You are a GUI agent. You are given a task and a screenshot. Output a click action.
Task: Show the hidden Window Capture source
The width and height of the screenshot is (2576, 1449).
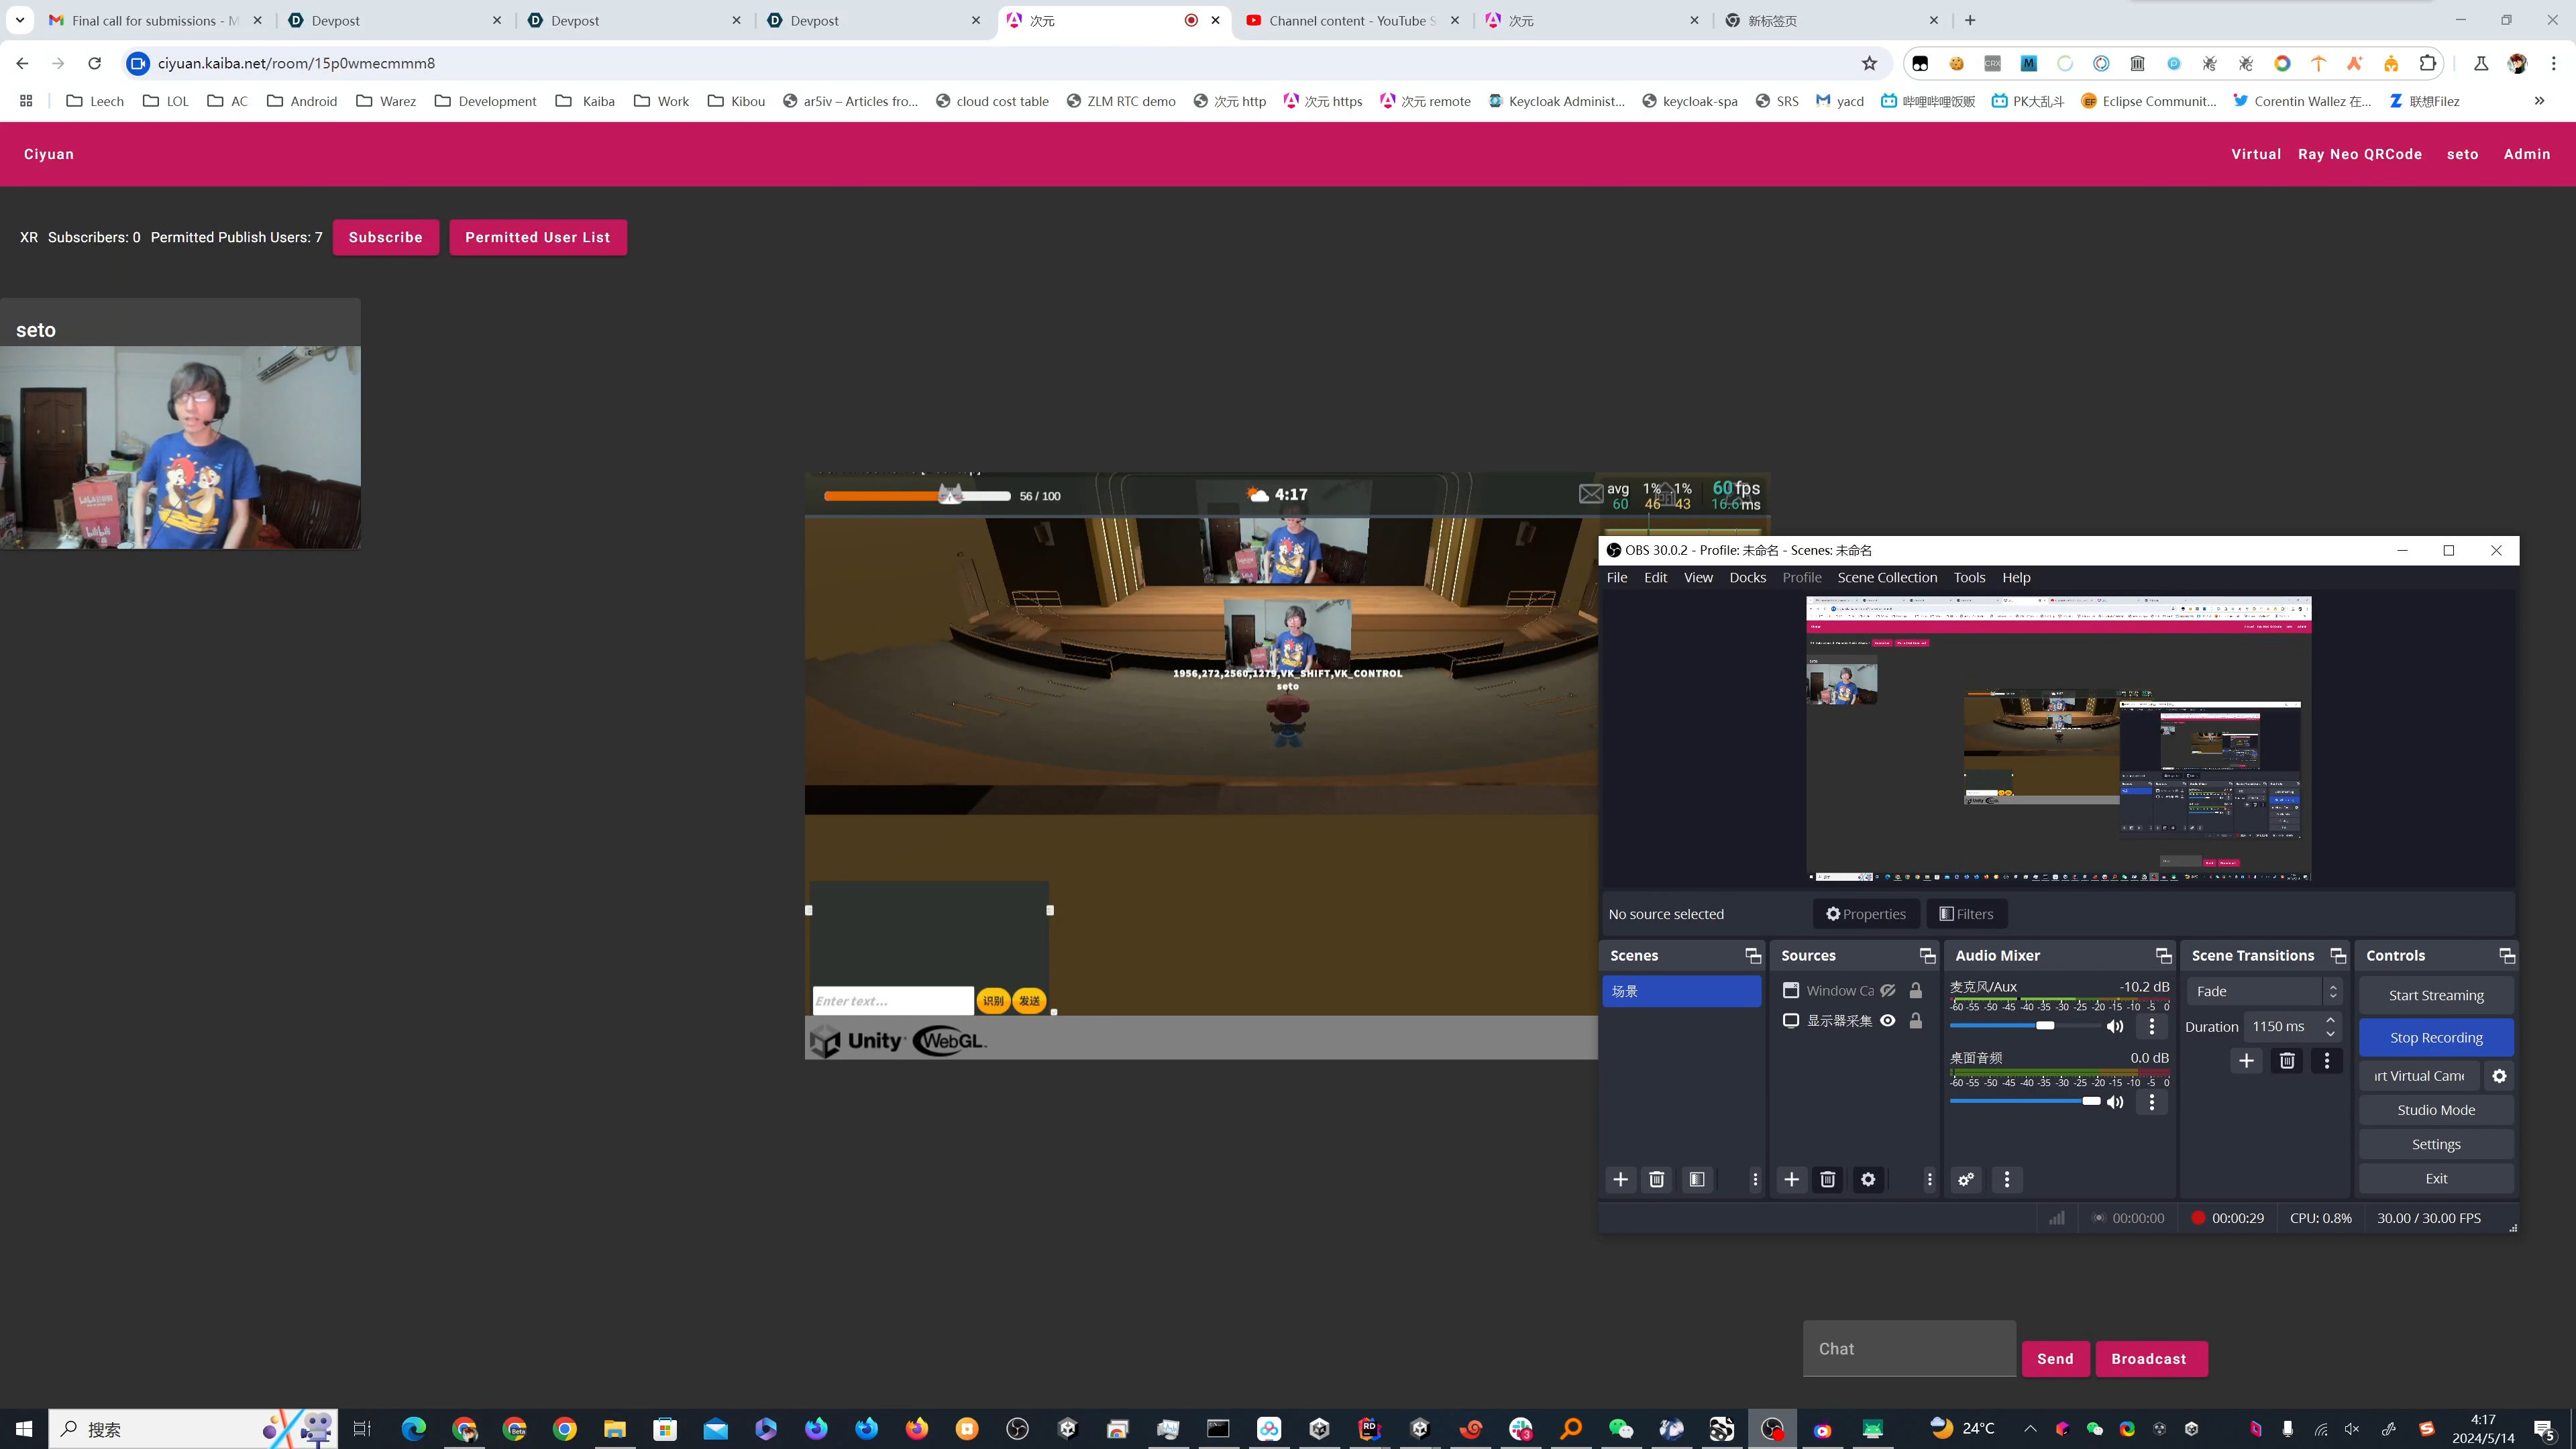pos(1888,991)
